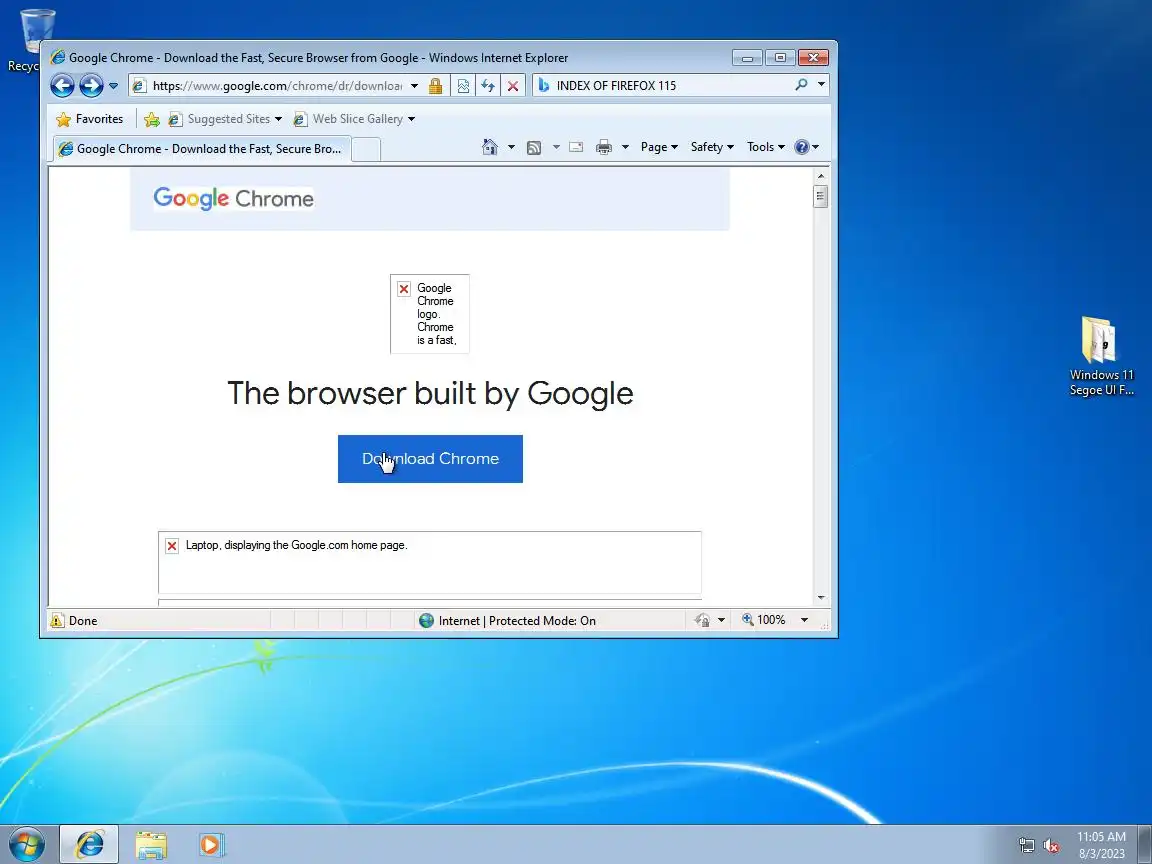Image resolution: width=1152 pixels, height=864 pixels.
Task: Click the Google Chrome logo header
Action: [x=234, y=198]
